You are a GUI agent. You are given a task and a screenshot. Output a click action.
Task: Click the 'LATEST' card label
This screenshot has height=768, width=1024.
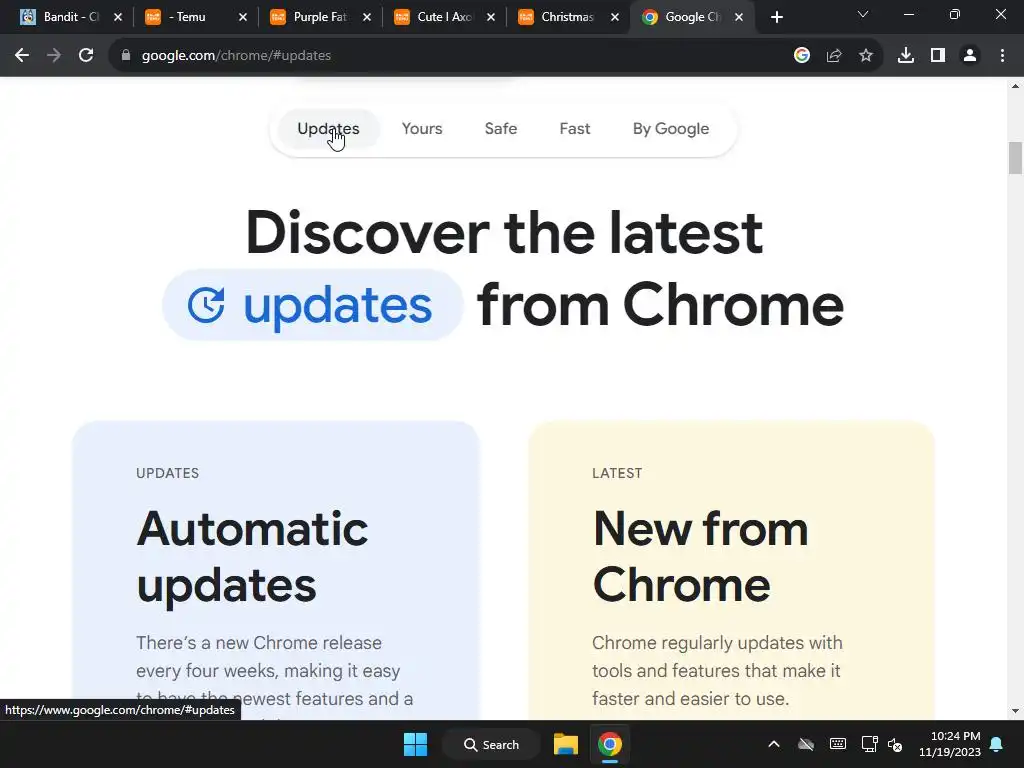[617, 473]
